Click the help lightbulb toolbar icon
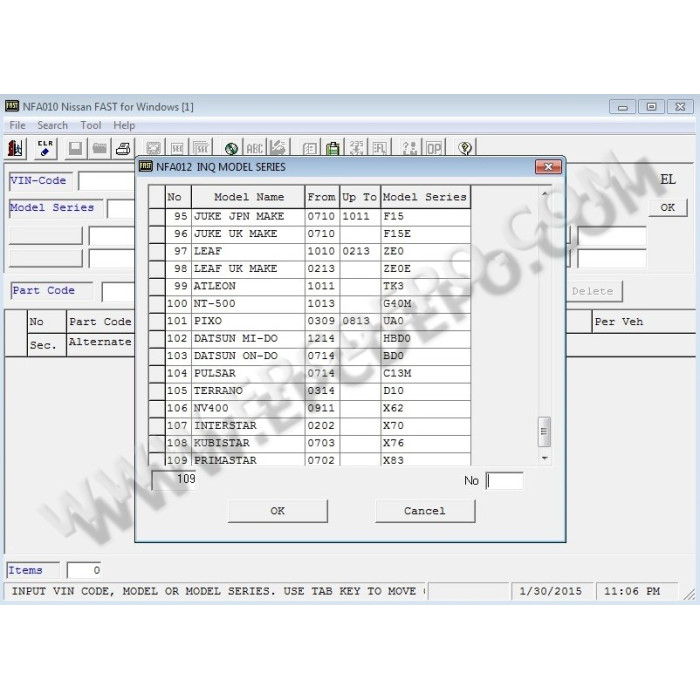Screen dimensions: 700x700 465,148
